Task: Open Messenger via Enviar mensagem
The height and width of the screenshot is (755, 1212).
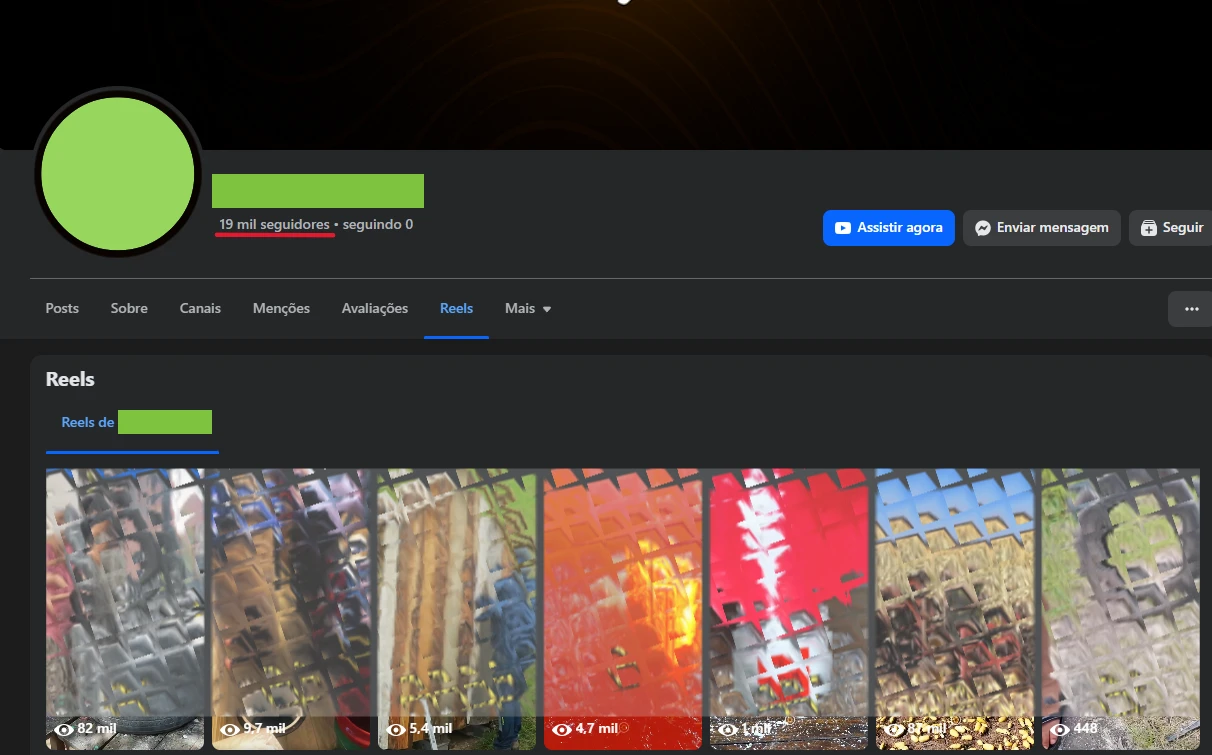Action: [1041, 228]
